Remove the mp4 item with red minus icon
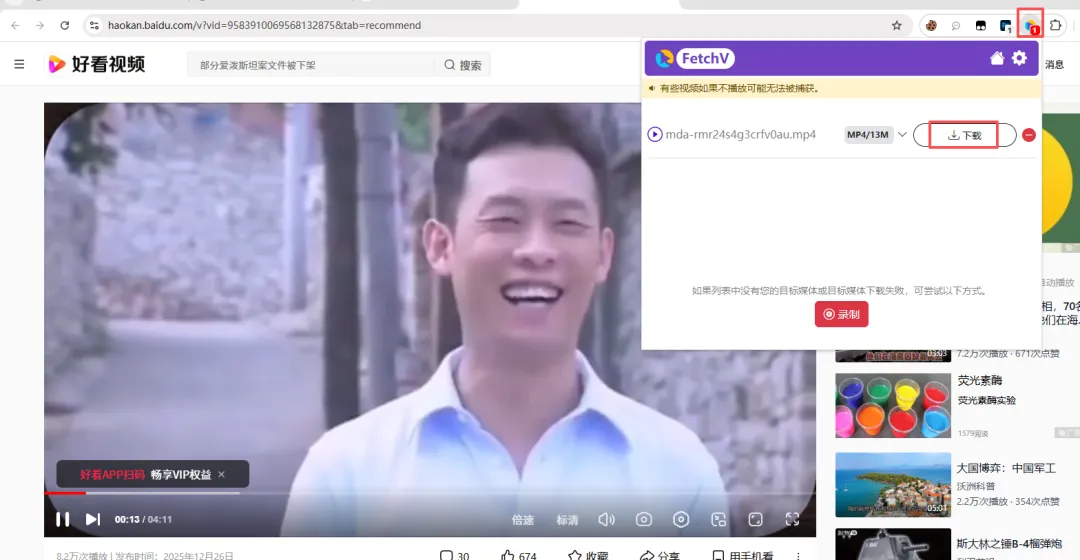 coord(1029,135)
